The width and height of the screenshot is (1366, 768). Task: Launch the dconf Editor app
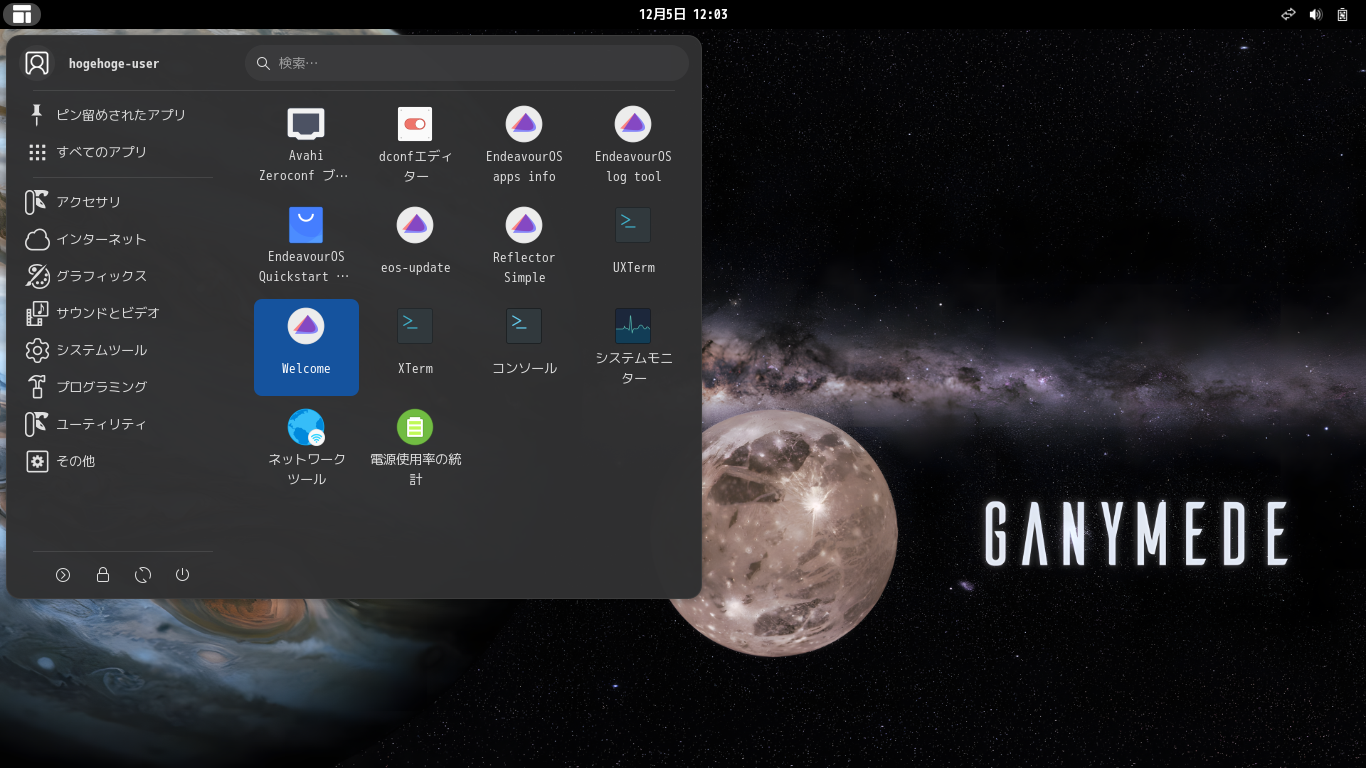coord(415,145)
